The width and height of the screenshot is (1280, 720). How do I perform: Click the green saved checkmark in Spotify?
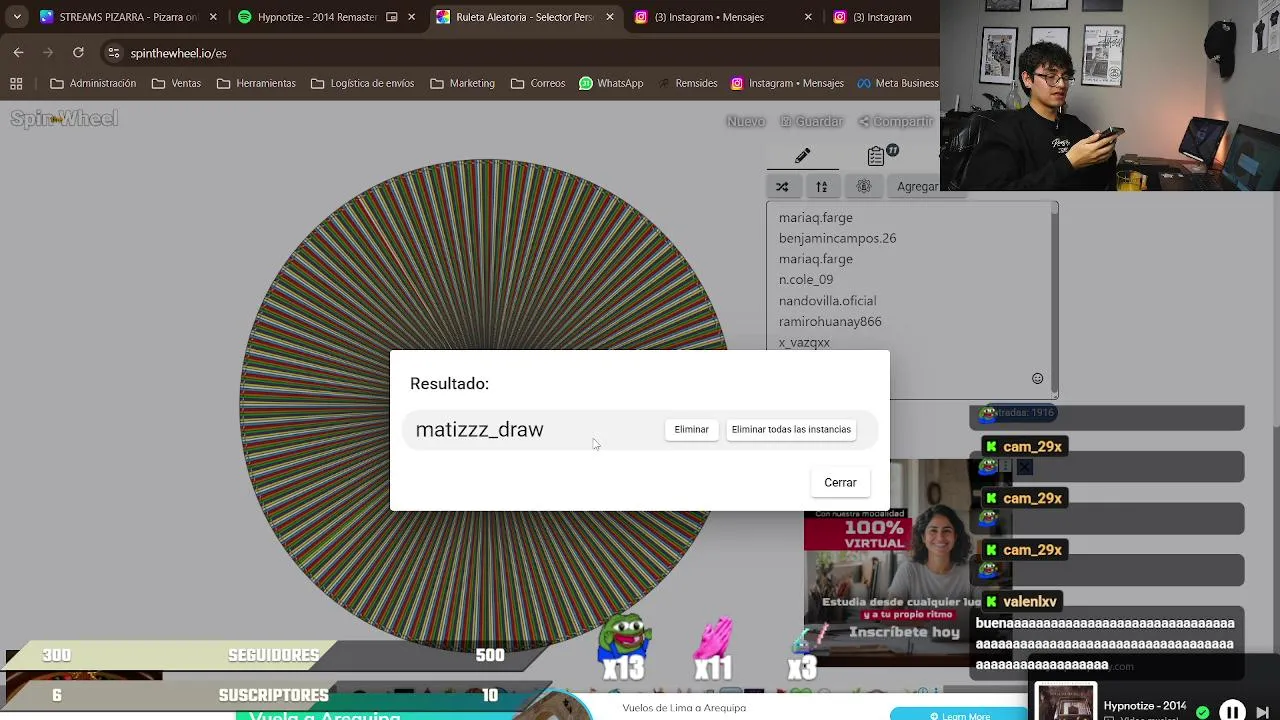(x=1202, y=712)
